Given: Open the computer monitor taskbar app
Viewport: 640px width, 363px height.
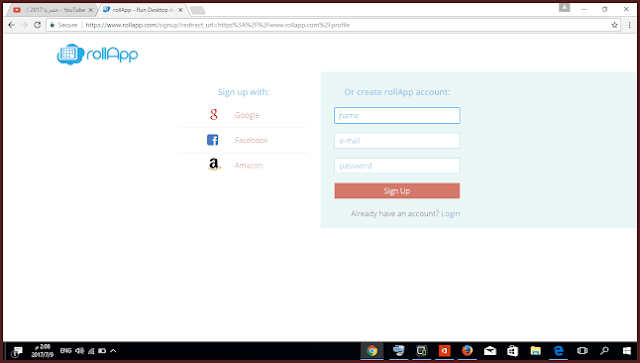Looking at the screenshot, I should (398, 351).
